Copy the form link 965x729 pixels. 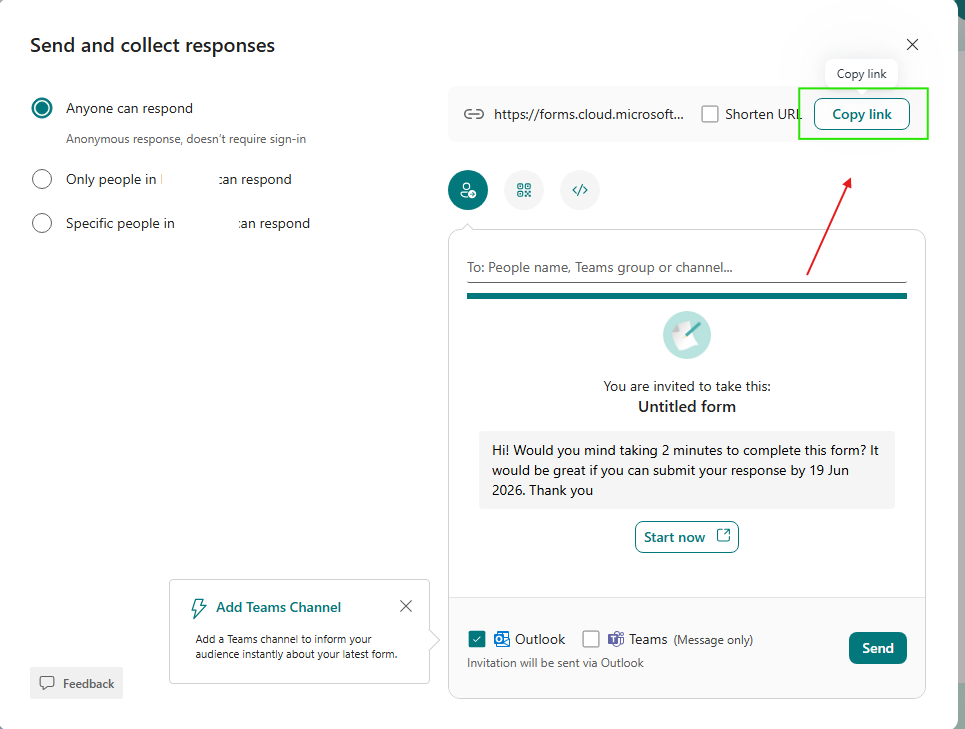point(862,114)
